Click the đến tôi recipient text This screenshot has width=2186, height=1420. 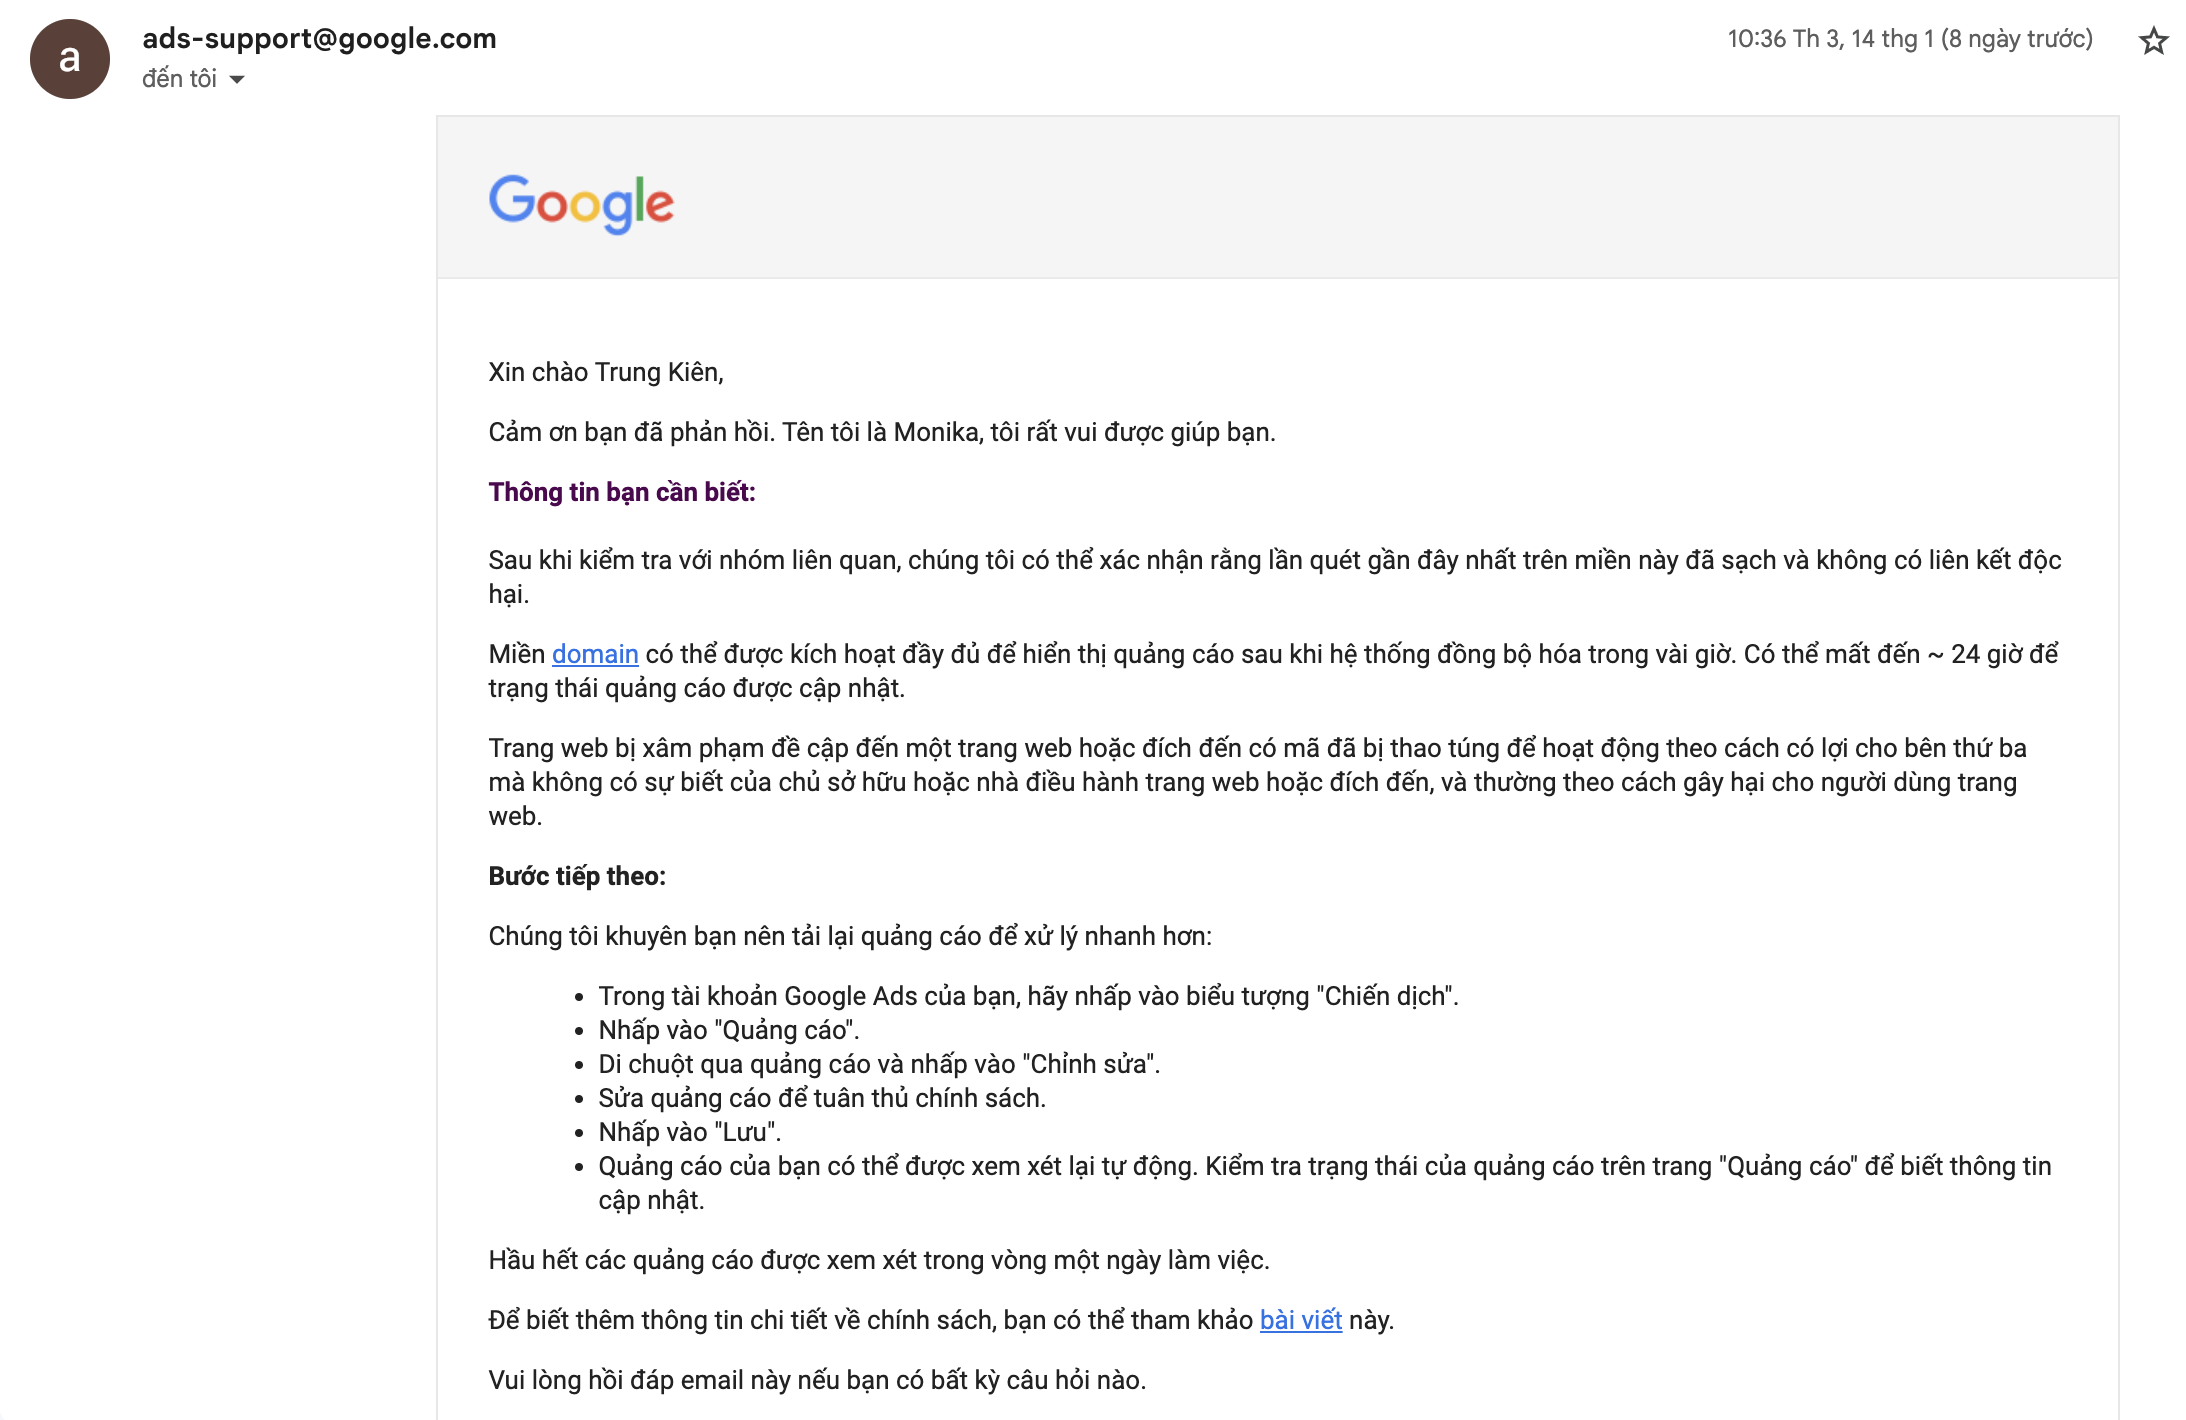tap(179, 79)
